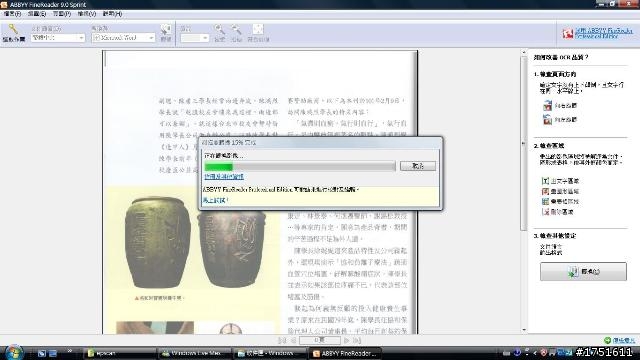Image resolution: width=640 pixels, height=360 pixels.
Task: Open the View (V) menu
Action: tap(87, 14)
